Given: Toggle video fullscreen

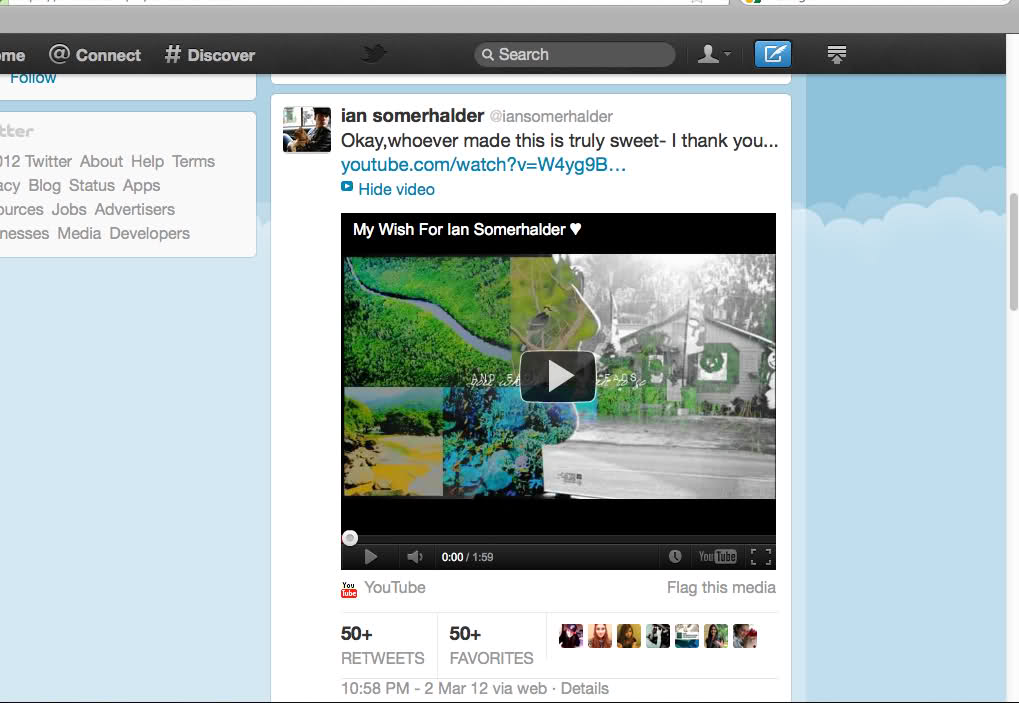Looking at the screenshot, I should coord(761,557).
